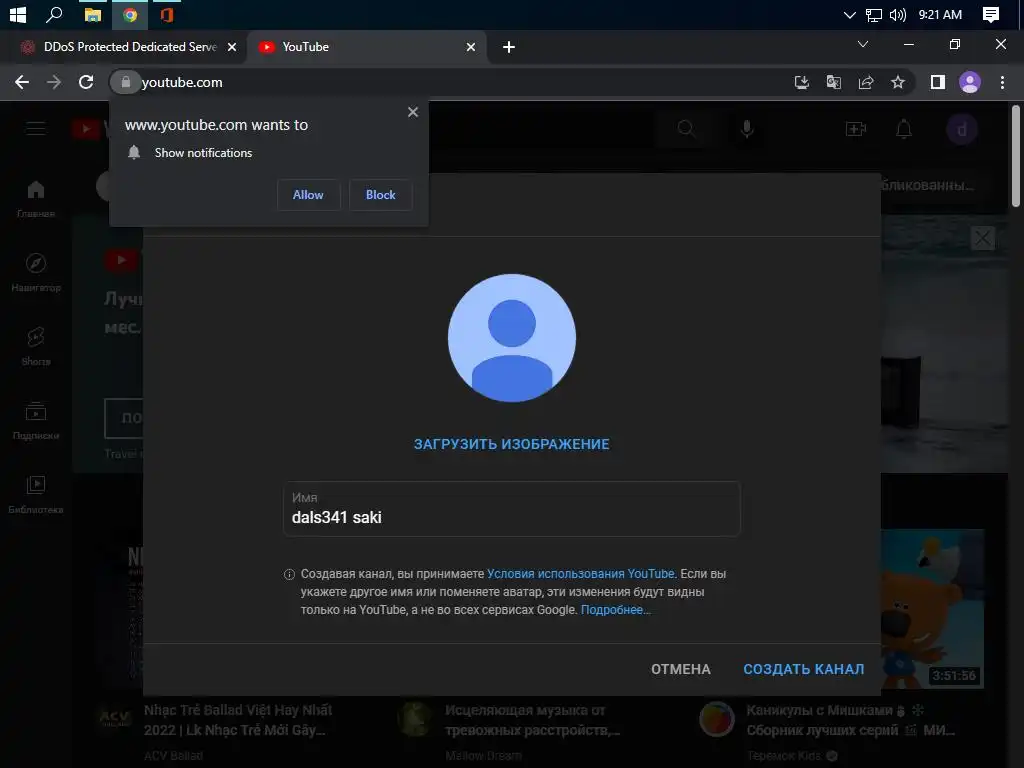Open Подписки in sidebar
The height and width of the screenshot is (768, 1024).
pos(36,421)
